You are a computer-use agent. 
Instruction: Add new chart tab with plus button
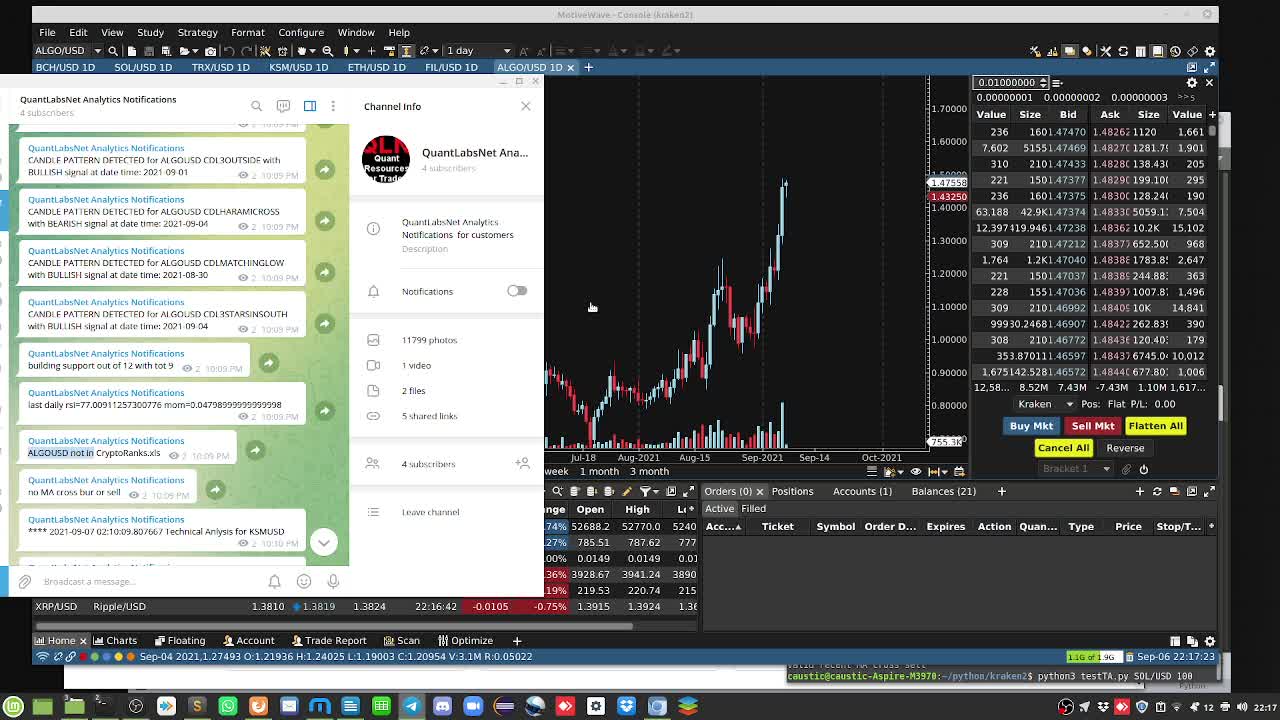point(589,67)
